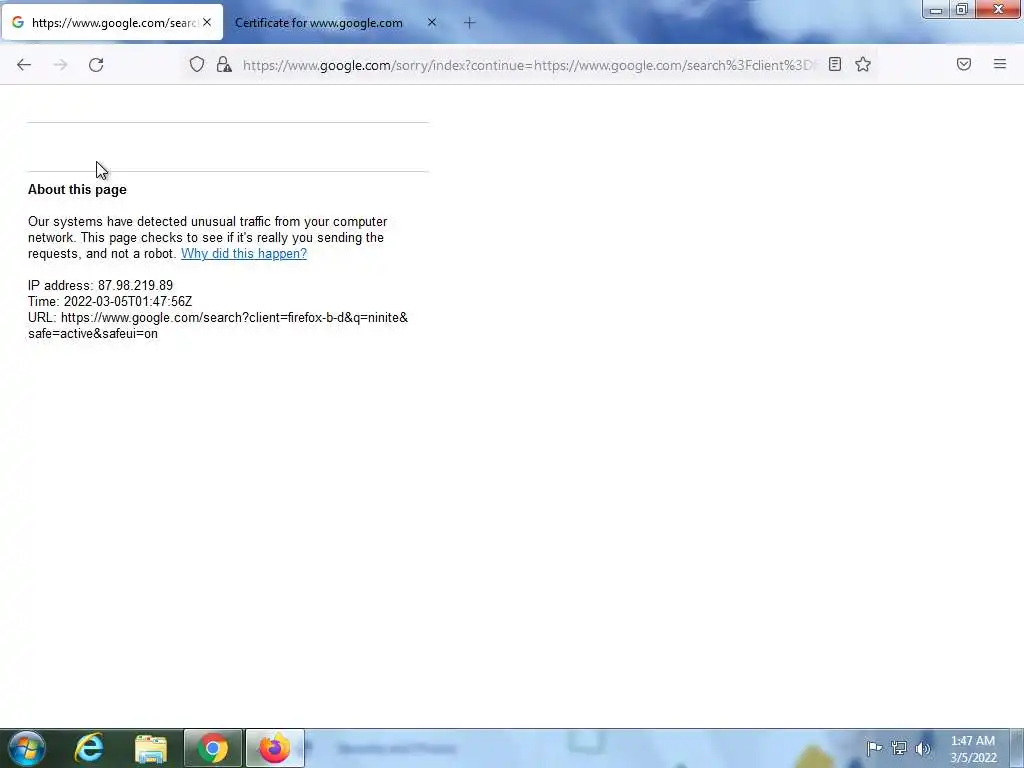
Task: Bookmark this page with the star
Action: 863,64
